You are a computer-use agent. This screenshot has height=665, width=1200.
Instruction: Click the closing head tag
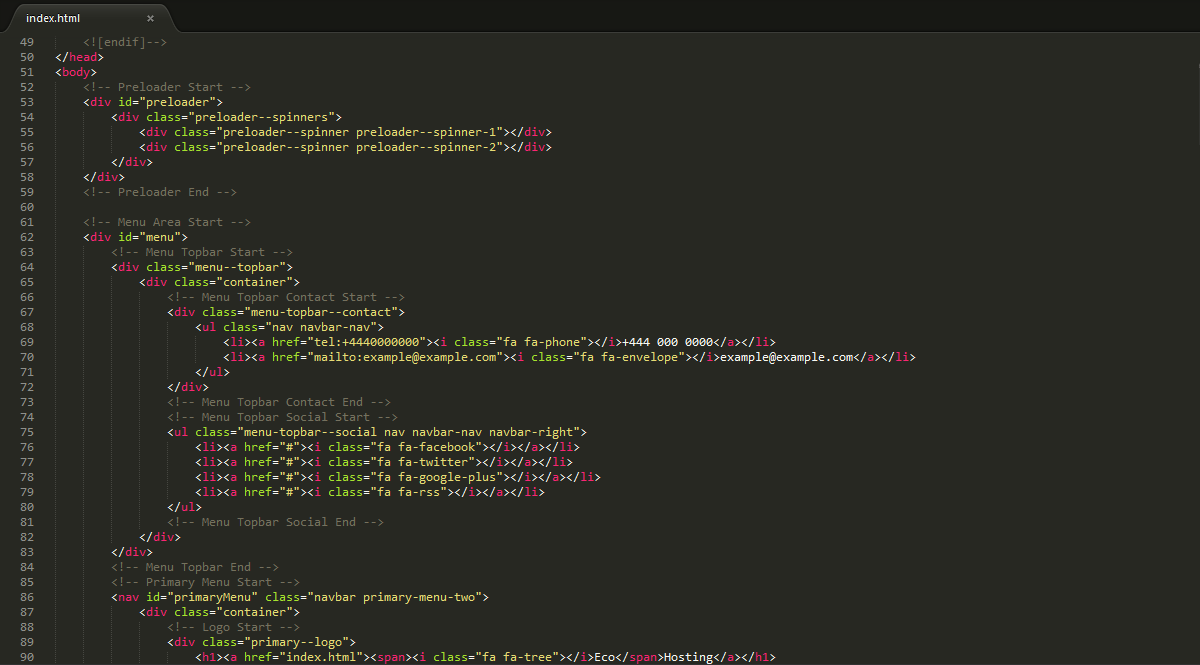(x=79, y=57)
